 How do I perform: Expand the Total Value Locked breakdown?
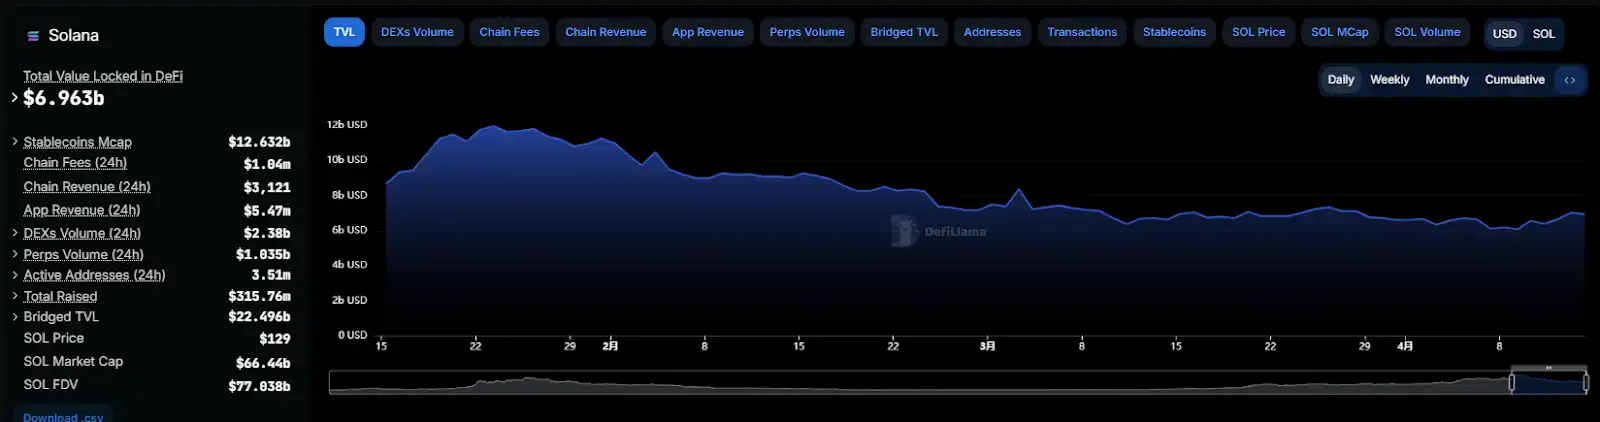[14, 98]
